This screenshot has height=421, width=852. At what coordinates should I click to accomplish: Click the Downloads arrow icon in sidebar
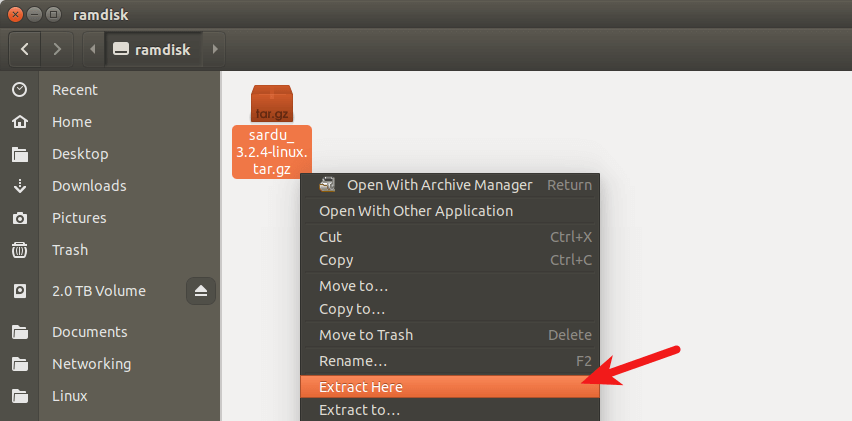coord(20,186)
